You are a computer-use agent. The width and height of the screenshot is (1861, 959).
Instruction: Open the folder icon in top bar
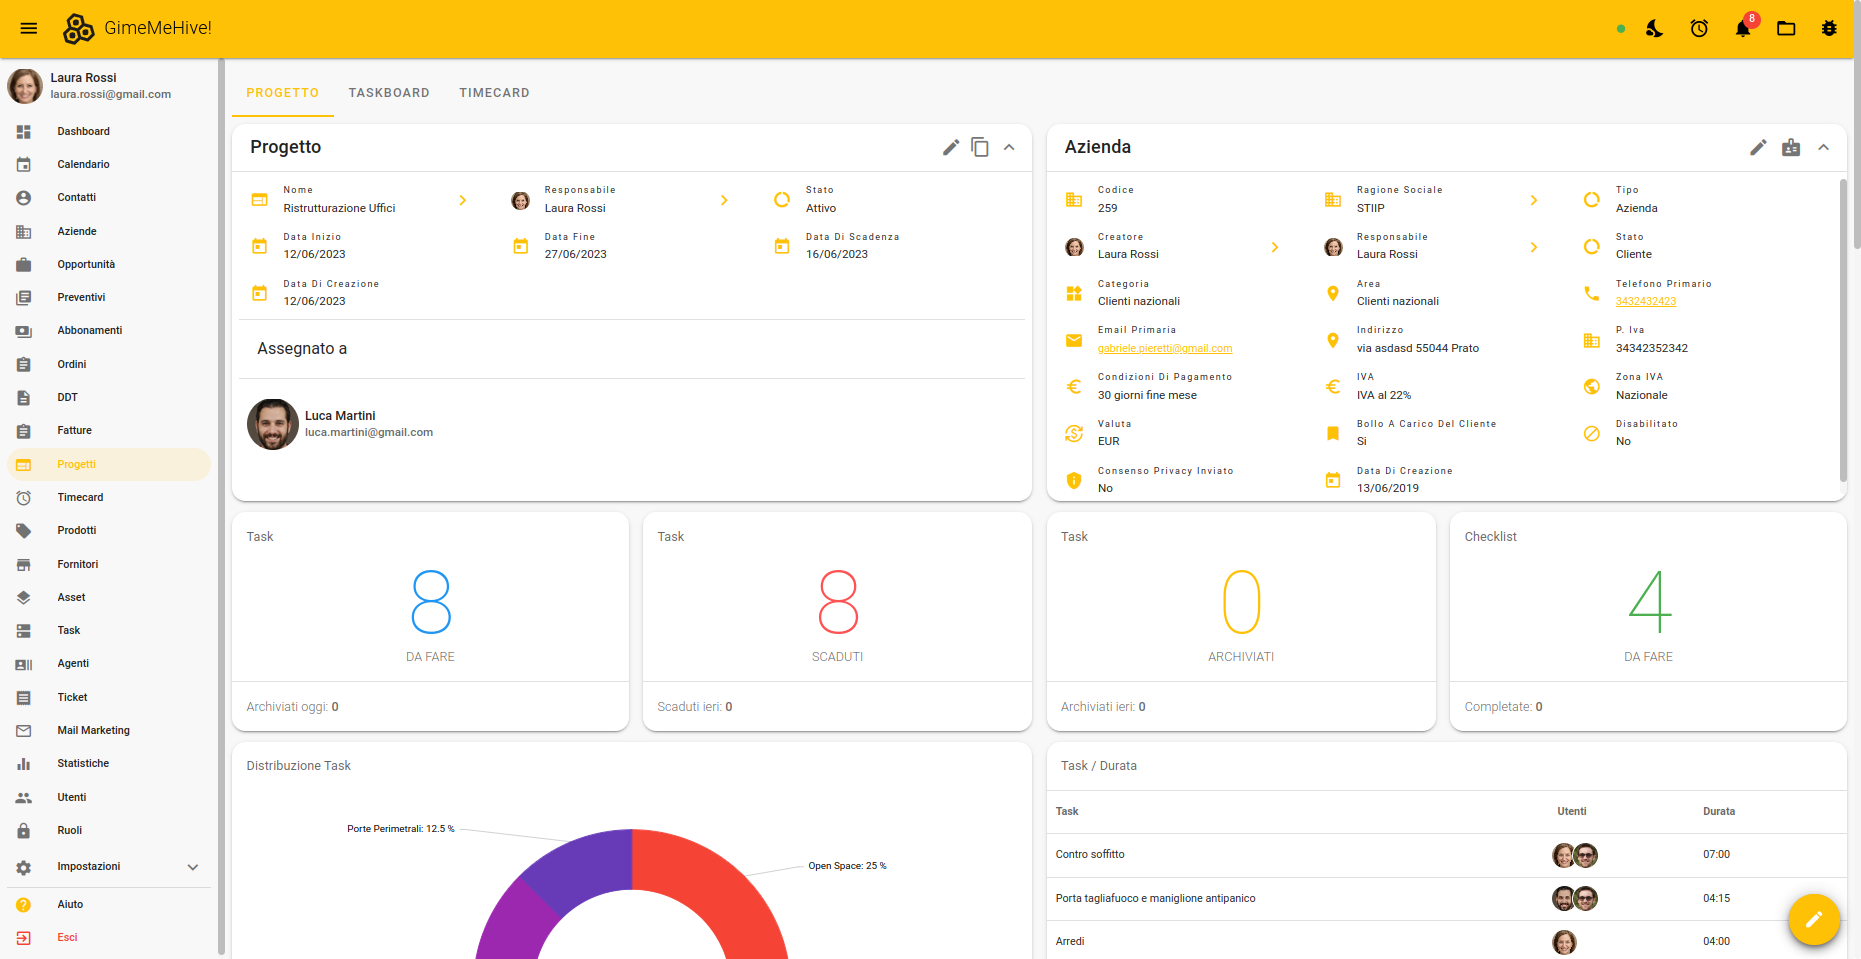(1786, 28)
